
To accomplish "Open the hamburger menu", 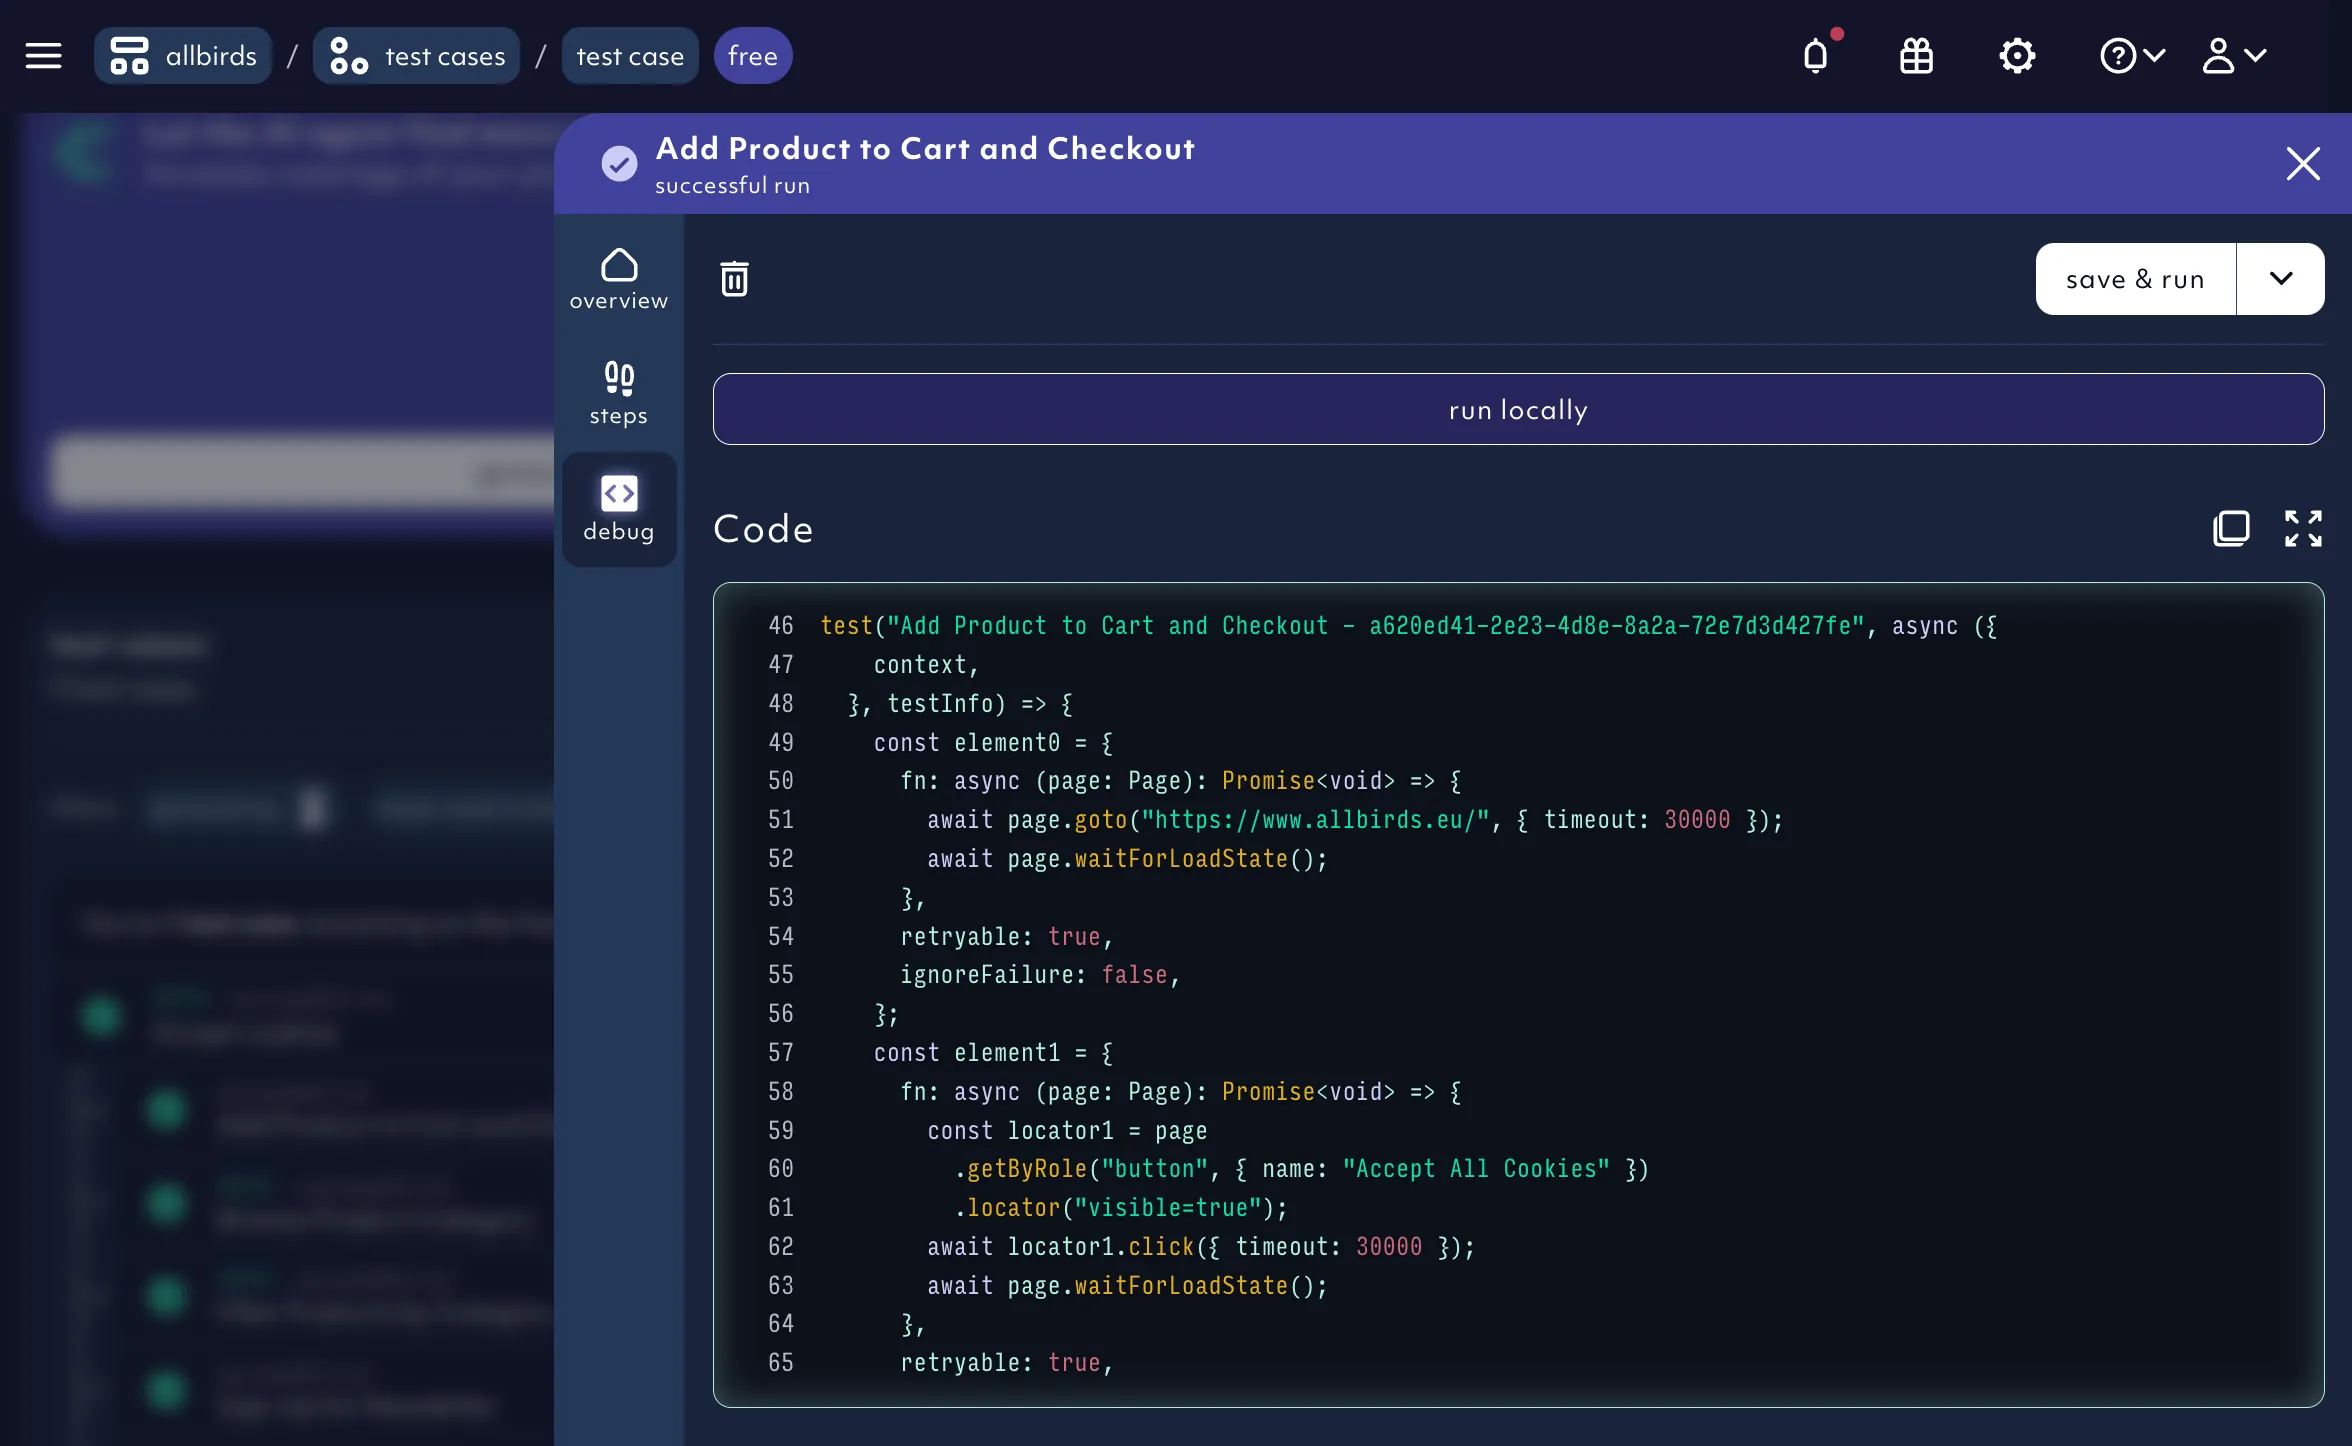I will tap(43, 56).
